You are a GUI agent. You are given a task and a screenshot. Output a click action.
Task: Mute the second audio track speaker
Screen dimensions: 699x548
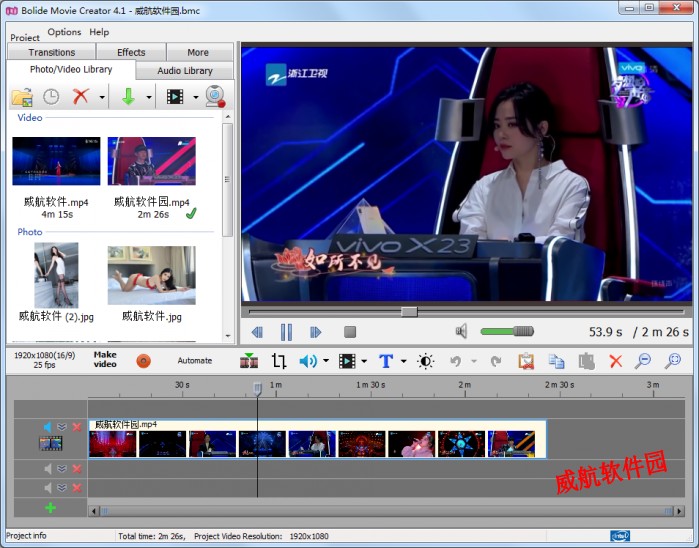tap(48, 469)
